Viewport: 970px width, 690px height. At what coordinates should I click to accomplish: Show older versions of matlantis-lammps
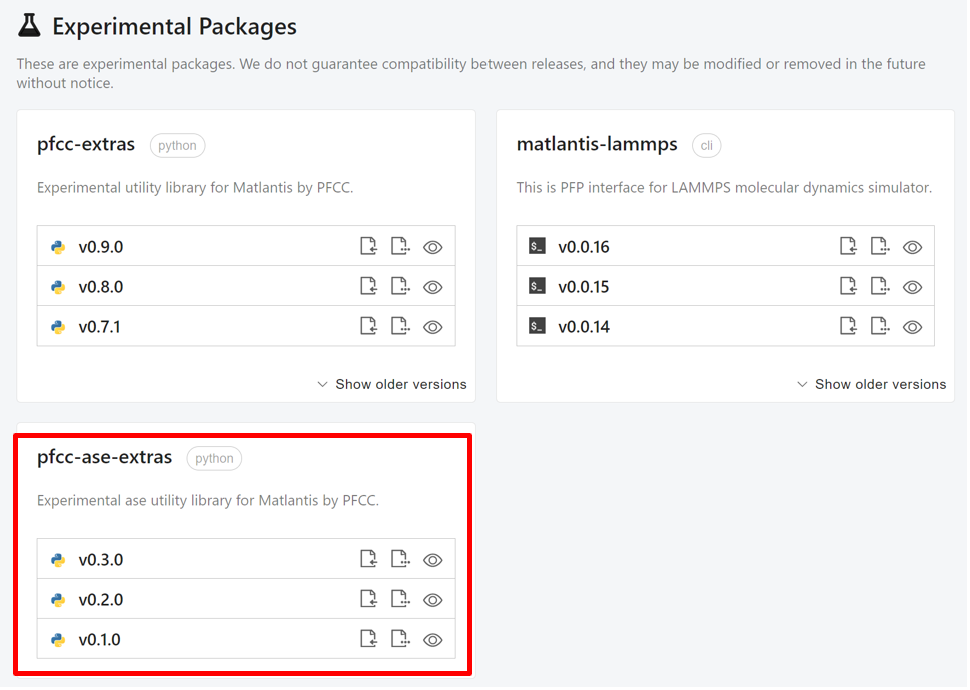[x=880, y=384]
